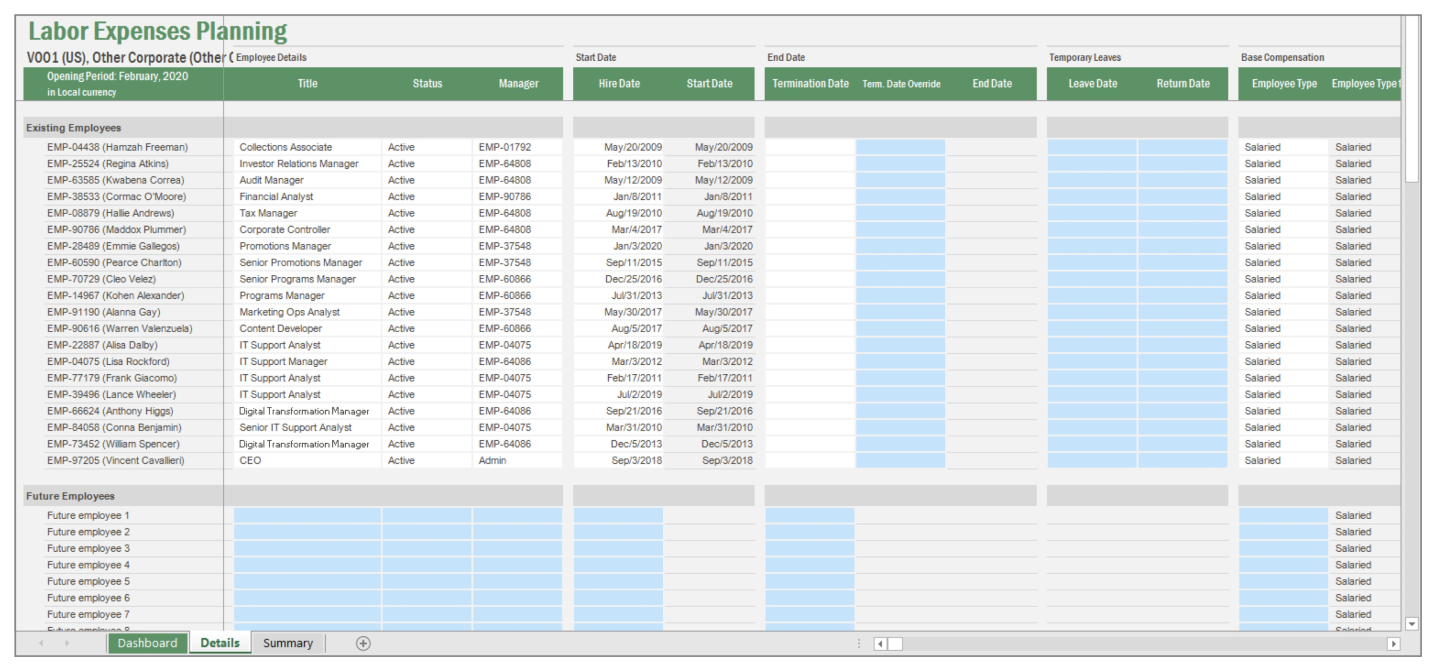Add a new sheet with the plus button
Viewport: 1436px width, 672px height.
[363, 643]
